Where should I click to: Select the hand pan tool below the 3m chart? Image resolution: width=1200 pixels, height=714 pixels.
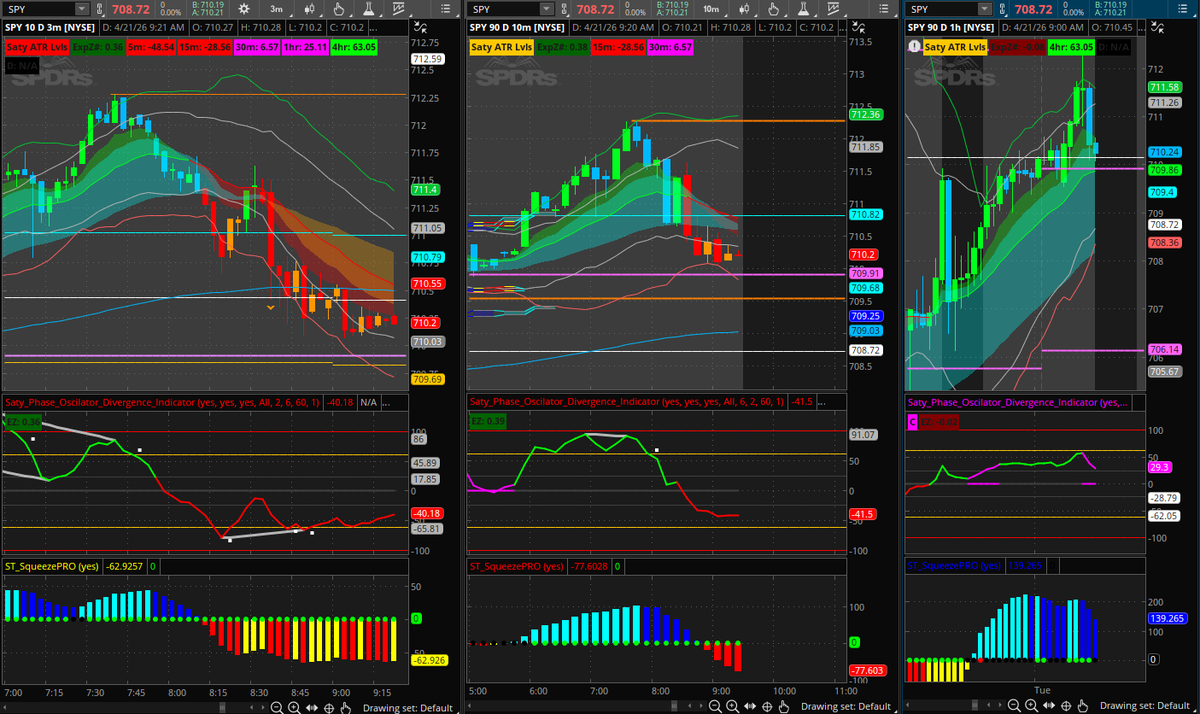[x=346, y=706]
